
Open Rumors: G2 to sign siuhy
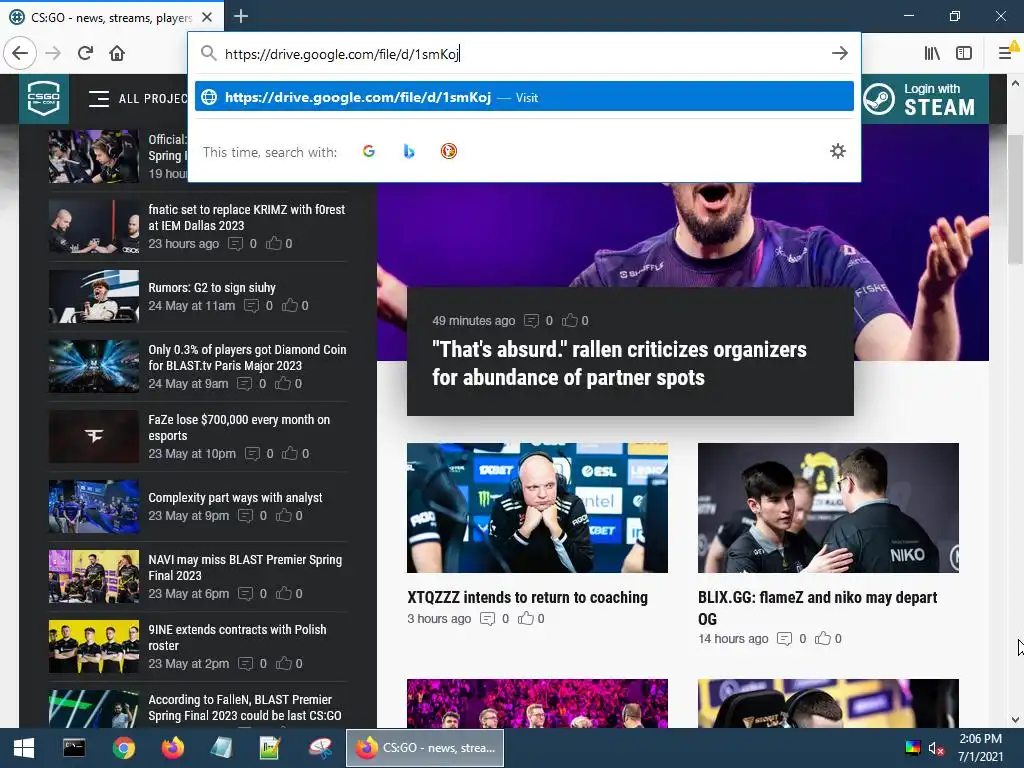[212, 287]
